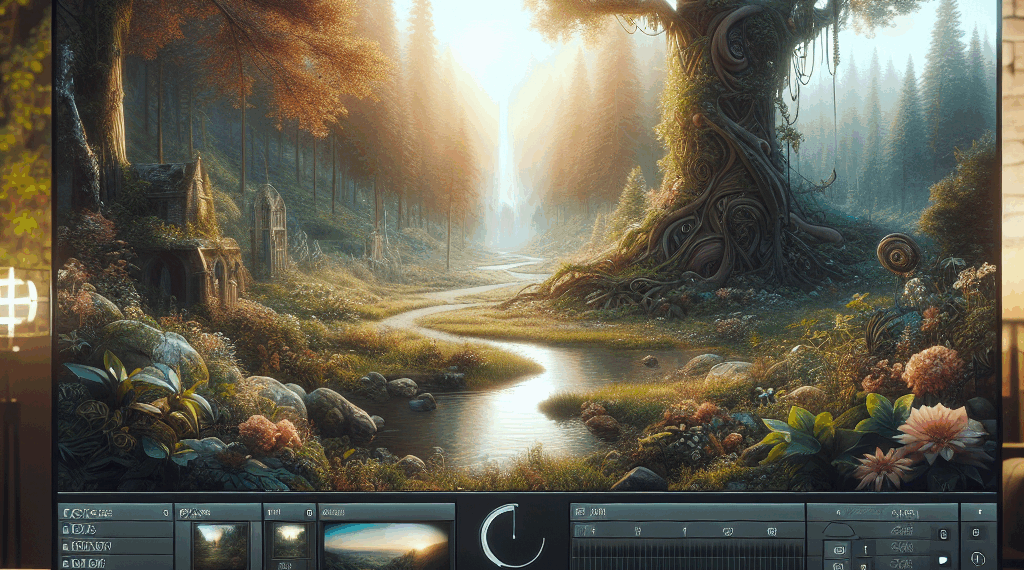The height and width of the screenshot is (570, 1024).
Task: Open the wide sunset landscape thumbnail
Action: 386,546
